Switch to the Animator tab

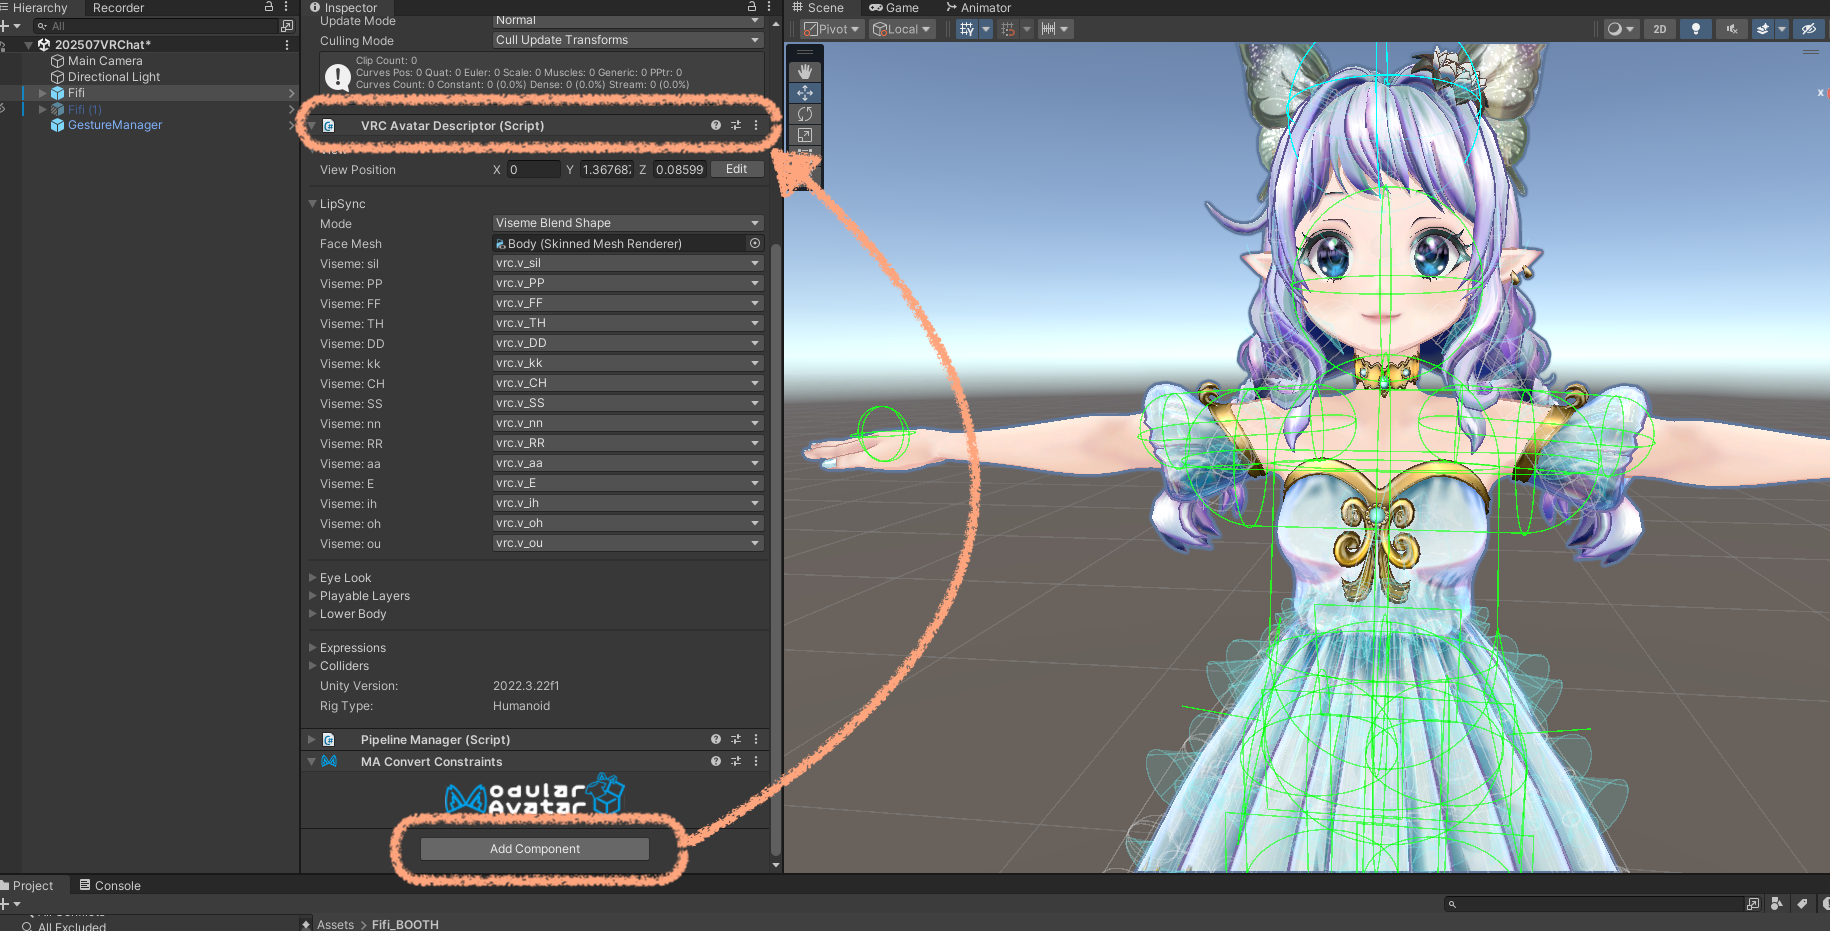coord(978,8)
